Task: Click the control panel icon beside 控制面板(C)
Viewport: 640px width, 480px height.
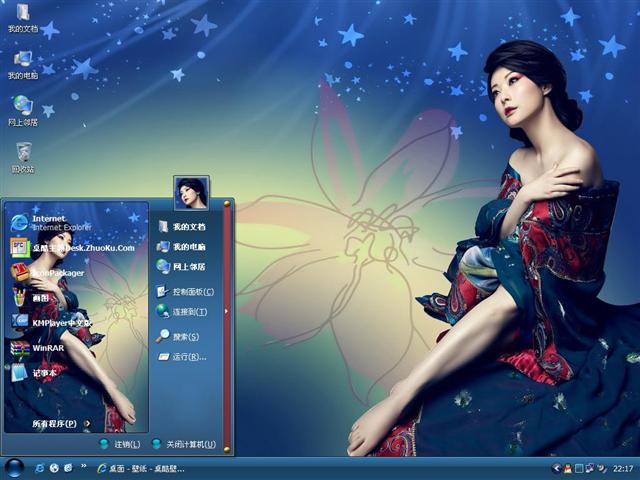Action: coord(163,291)
